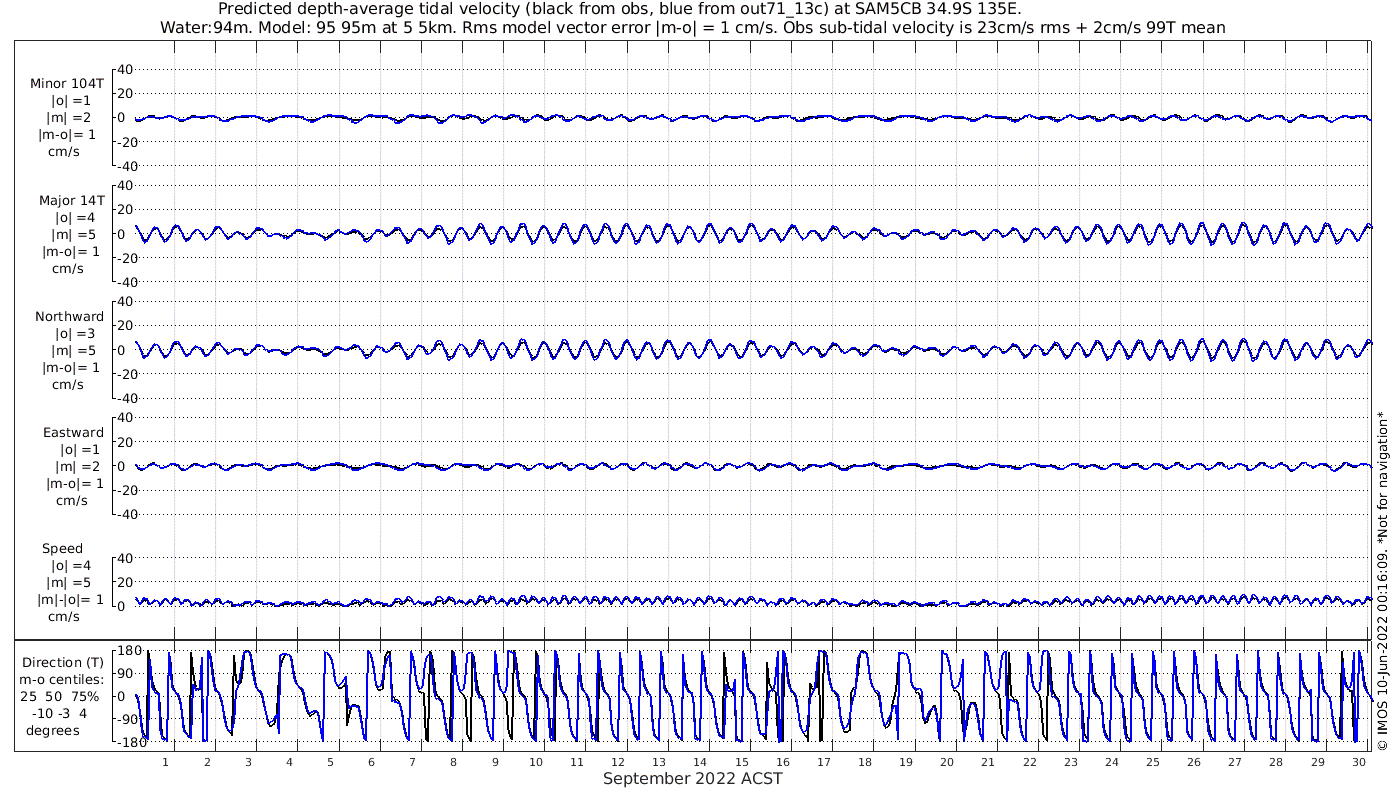
Task: Select "|o| =1" under Minor 104T
Action: [71, 101]
